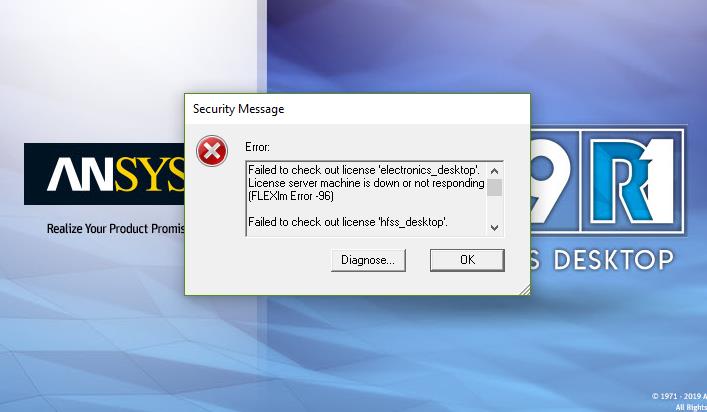
Task: Click the scrollbar thumb in the message box
Action: 494,188
